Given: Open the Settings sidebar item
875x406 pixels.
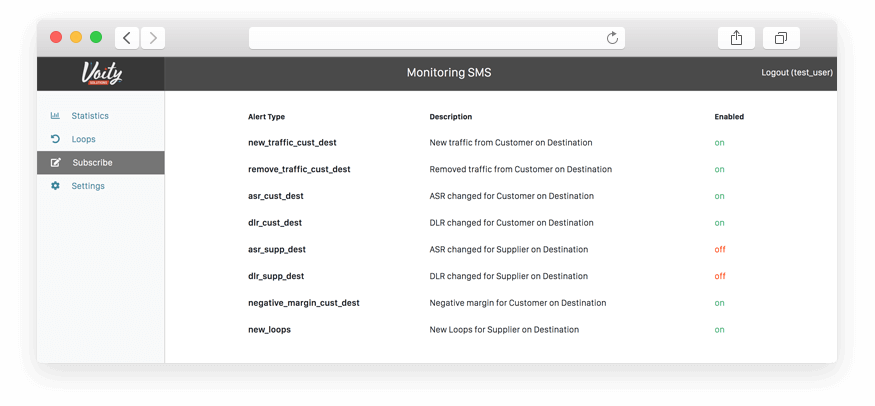Looking at the screenshot, I should pos(88,186).
